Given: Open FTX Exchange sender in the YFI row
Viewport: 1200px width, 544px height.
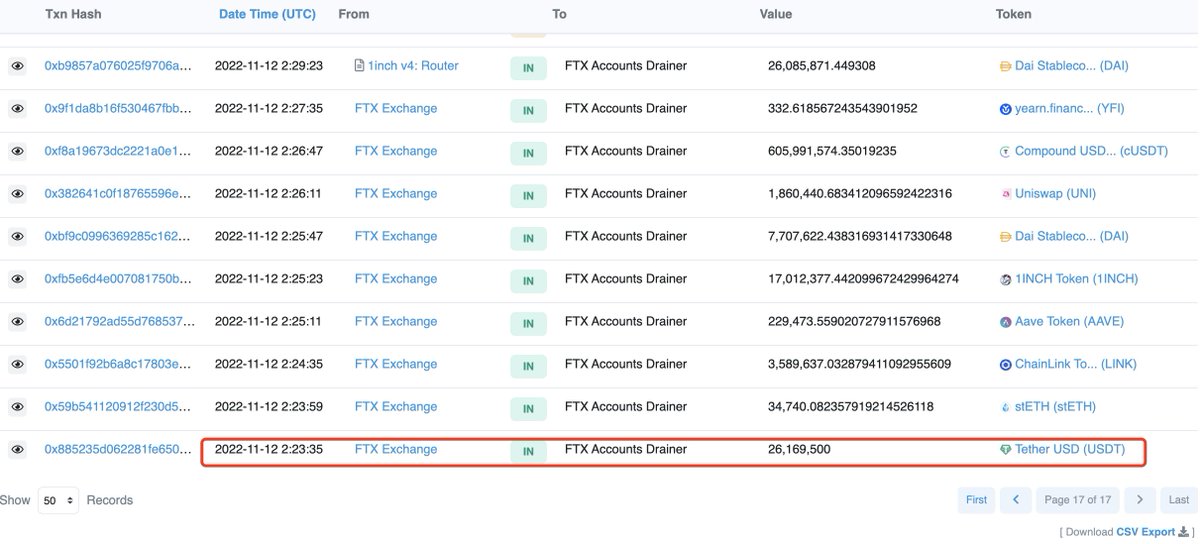Looking at the screenshot, I should tap(396, 108).
